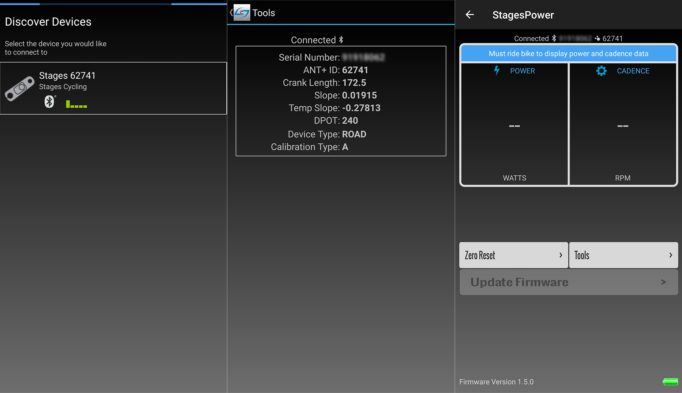Click the Stages logo icon in Tools header
The width and height of the screenshot is (682, 393).
click(x=241, y=13)
